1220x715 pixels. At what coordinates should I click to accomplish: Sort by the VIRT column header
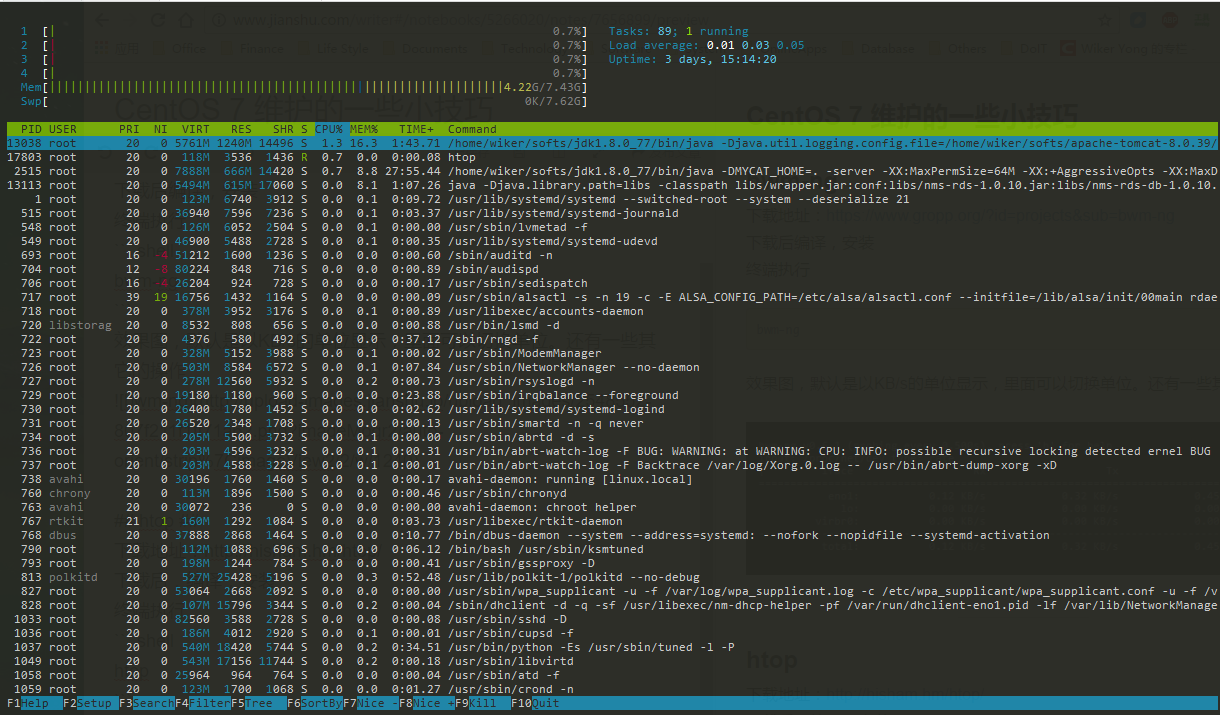(195, 129)
